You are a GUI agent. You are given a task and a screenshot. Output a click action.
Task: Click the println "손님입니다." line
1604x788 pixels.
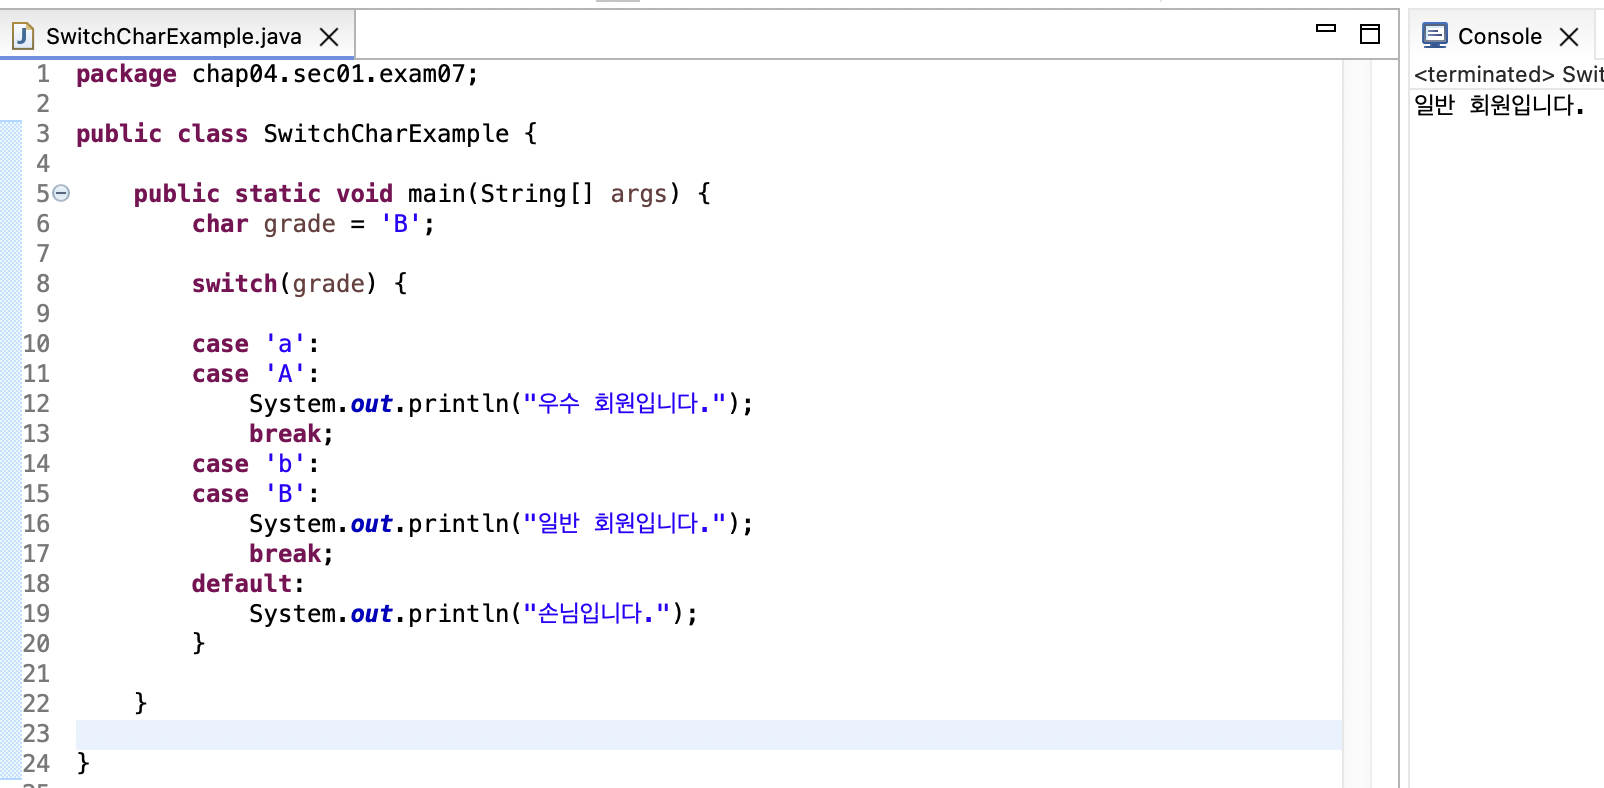point(473,614)
